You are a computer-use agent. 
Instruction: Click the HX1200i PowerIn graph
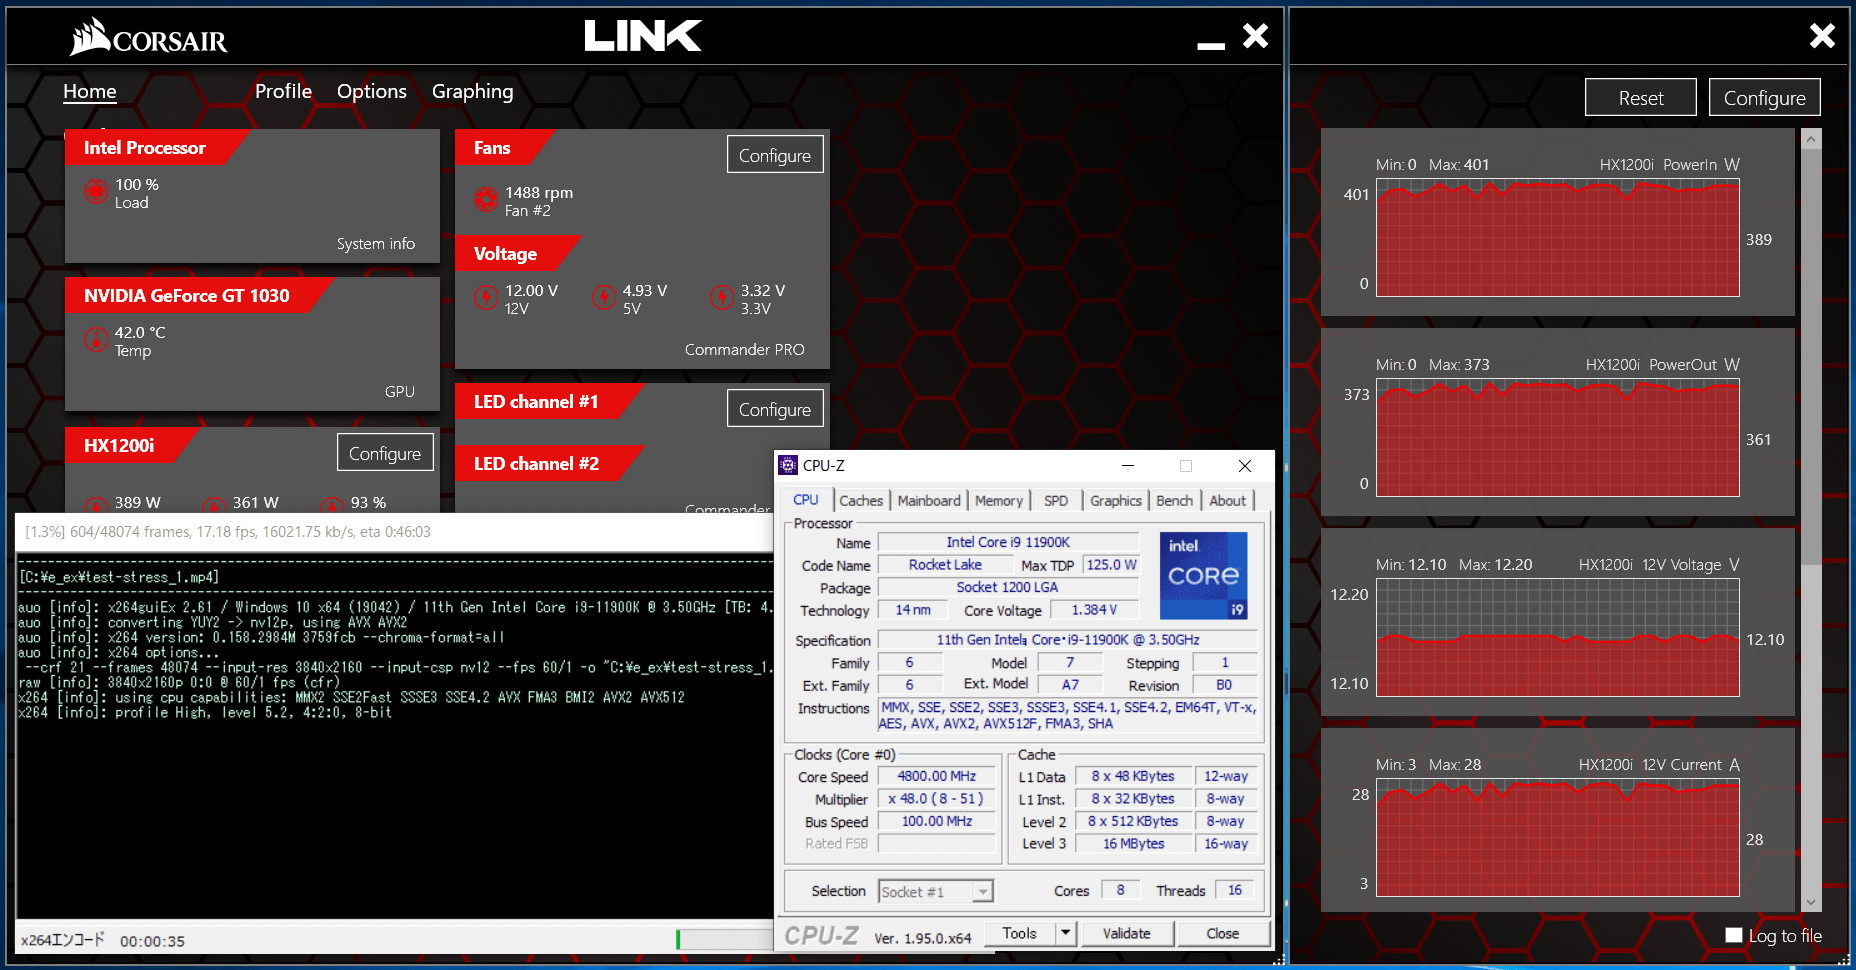coord(1558,238)
